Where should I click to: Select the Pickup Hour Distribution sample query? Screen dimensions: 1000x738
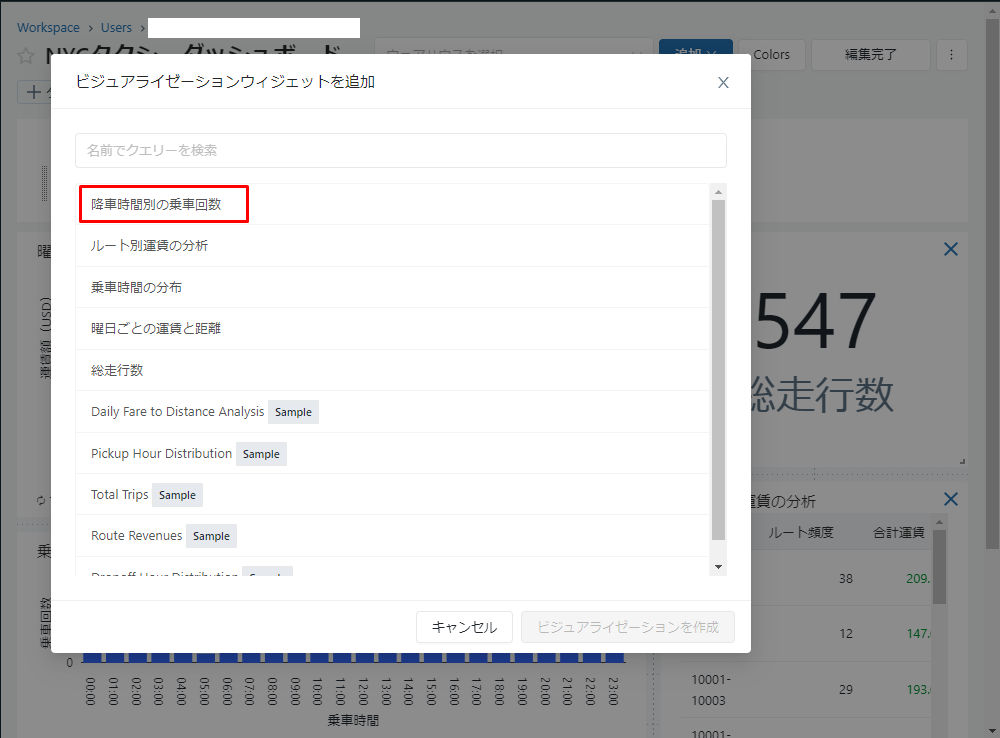(161, 453)
